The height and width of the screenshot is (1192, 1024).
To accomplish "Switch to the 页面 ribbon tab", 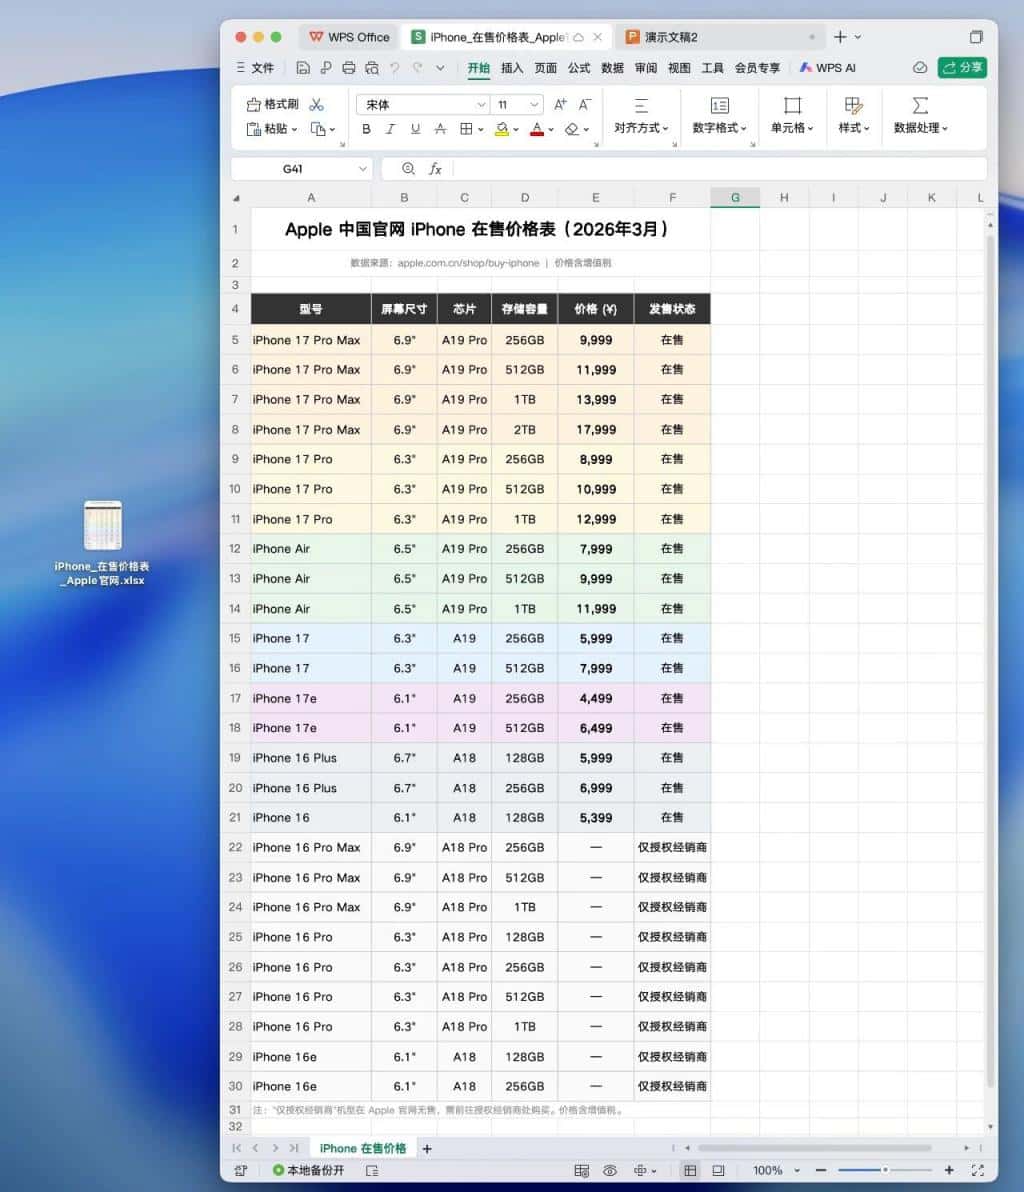I will coord(545,68).
